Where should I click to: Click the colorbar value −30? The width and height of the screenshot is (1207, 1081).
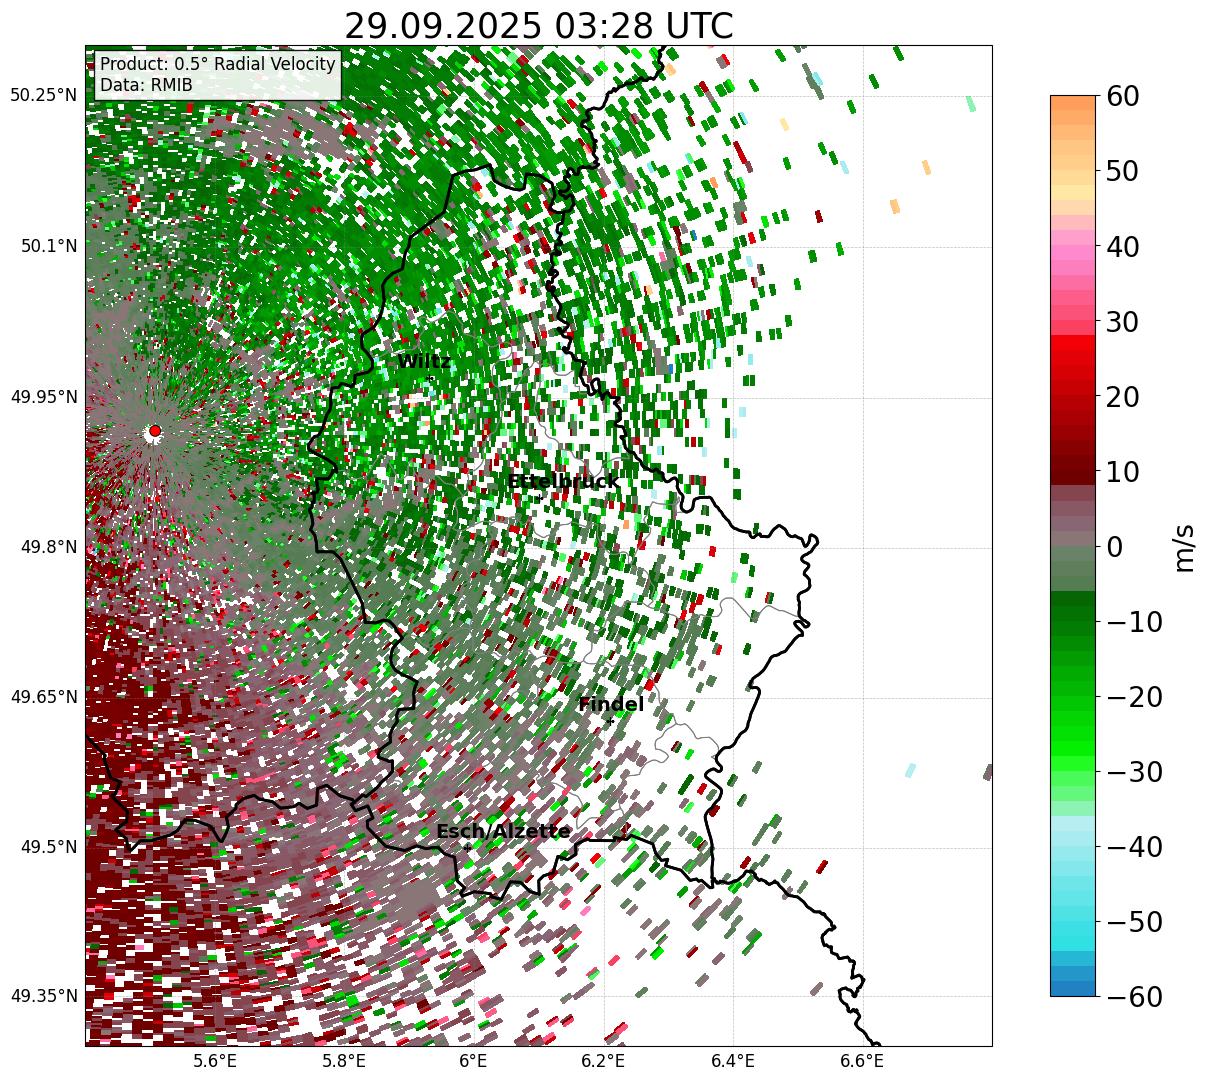(x=1133, y=772)
